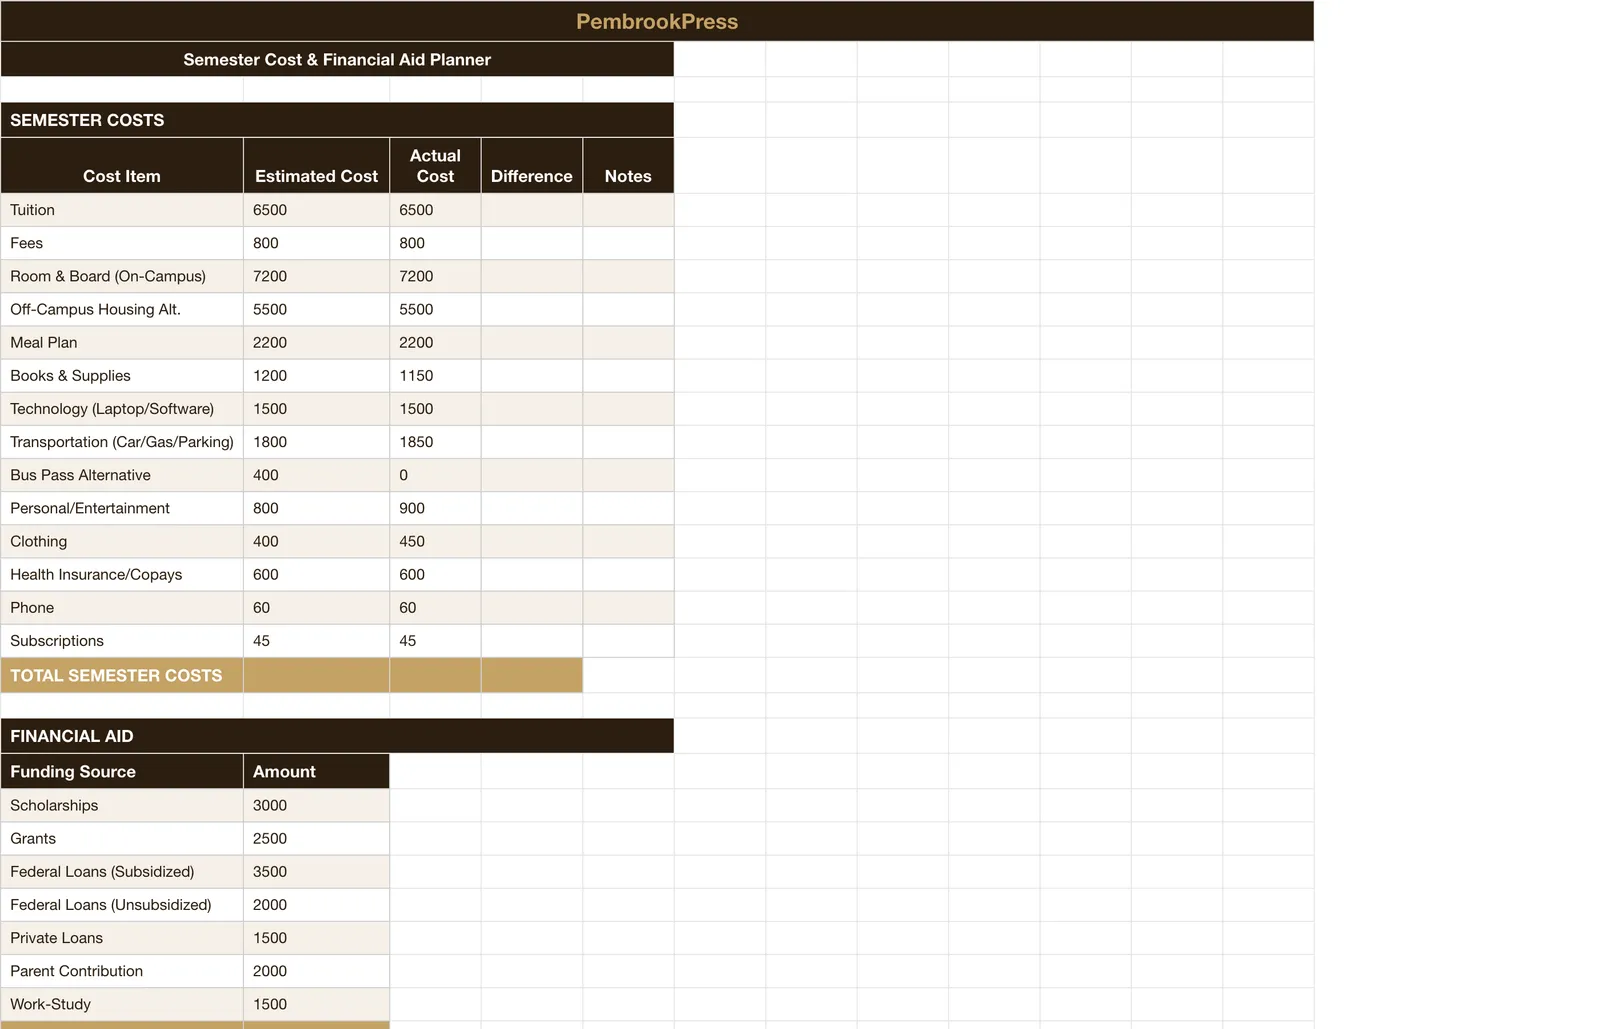This screenshot has height=1029, width=1600.
Task: Select Personal/Entertainment label
Action: click(x=122, y=508)
